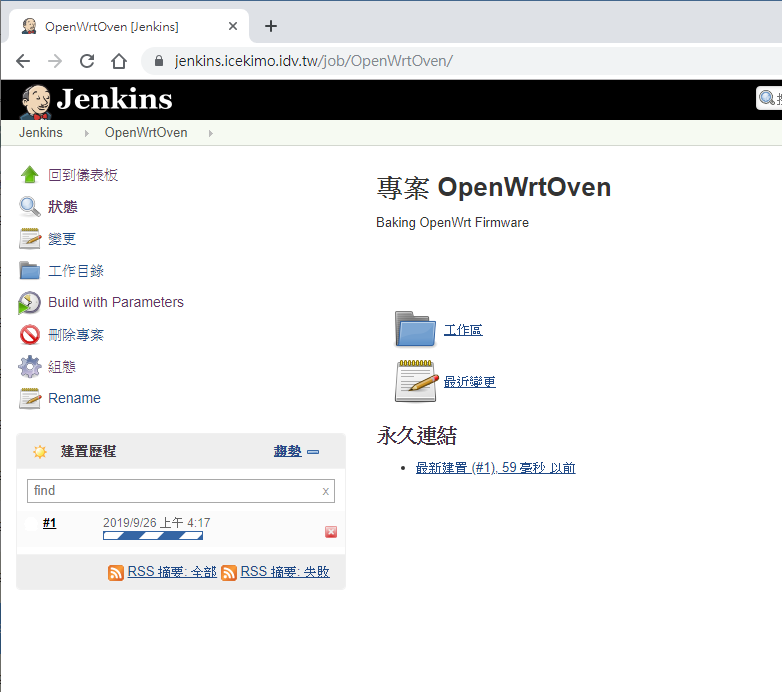Open 狀態 side menu item
Screen dimensions: 782x692
[x=62, y=207]
